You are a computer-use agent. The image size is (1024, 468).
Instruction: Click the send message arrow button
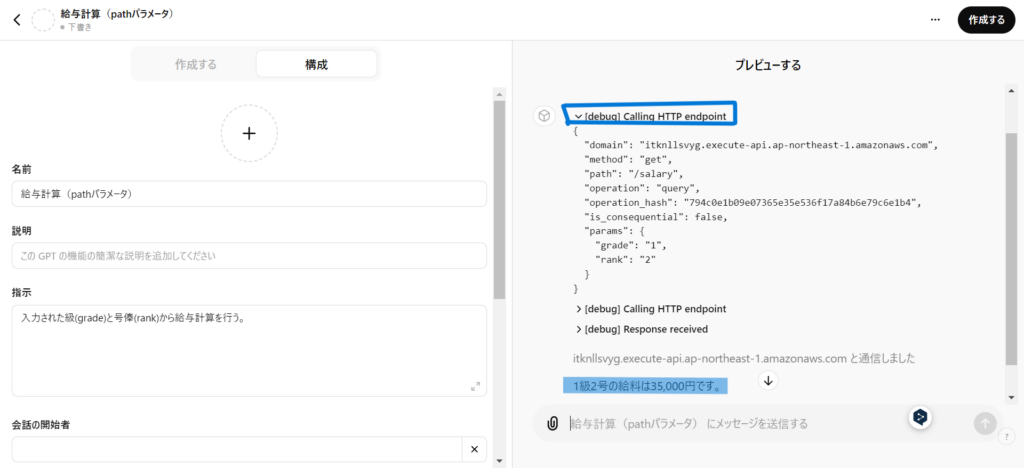pyautogui.click(x=985, y=423)
